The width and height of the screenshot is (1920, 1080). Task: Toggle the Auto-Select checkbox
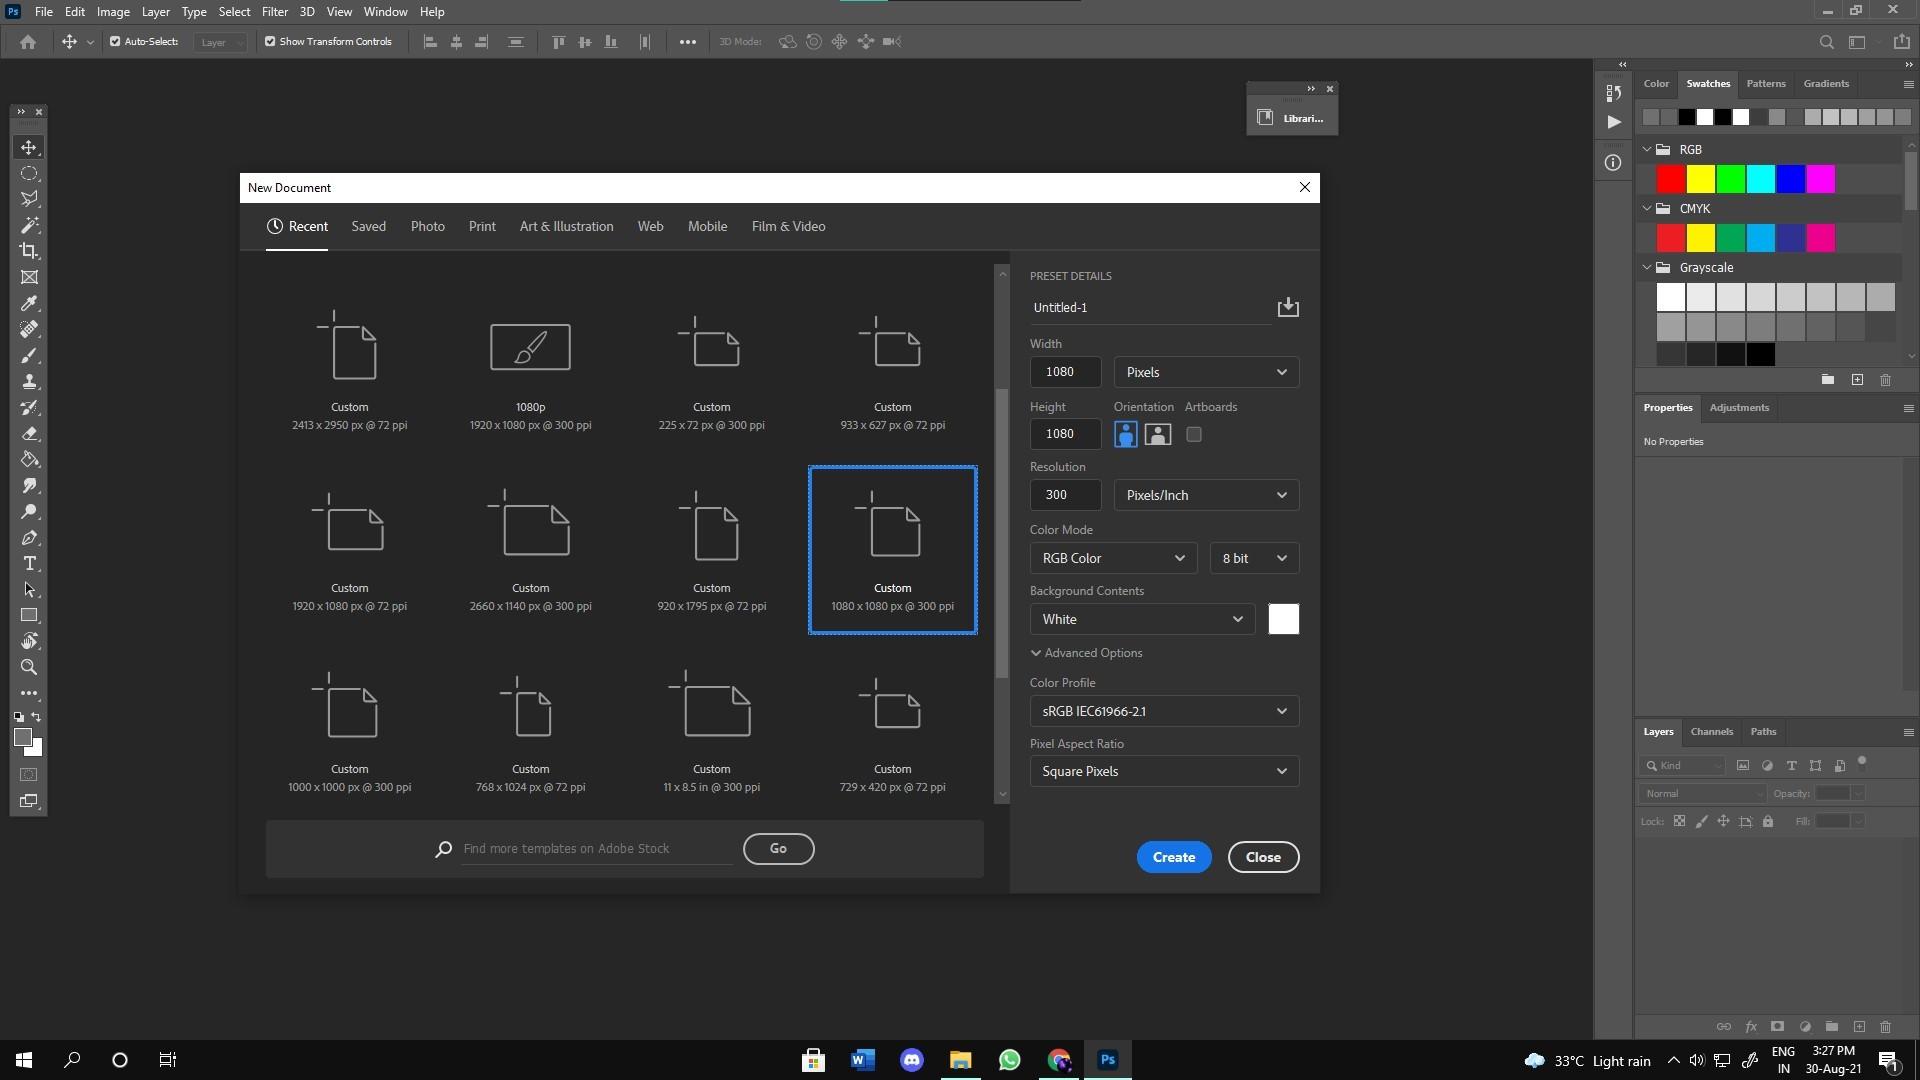pyautogui.click(x=115, y=42)
